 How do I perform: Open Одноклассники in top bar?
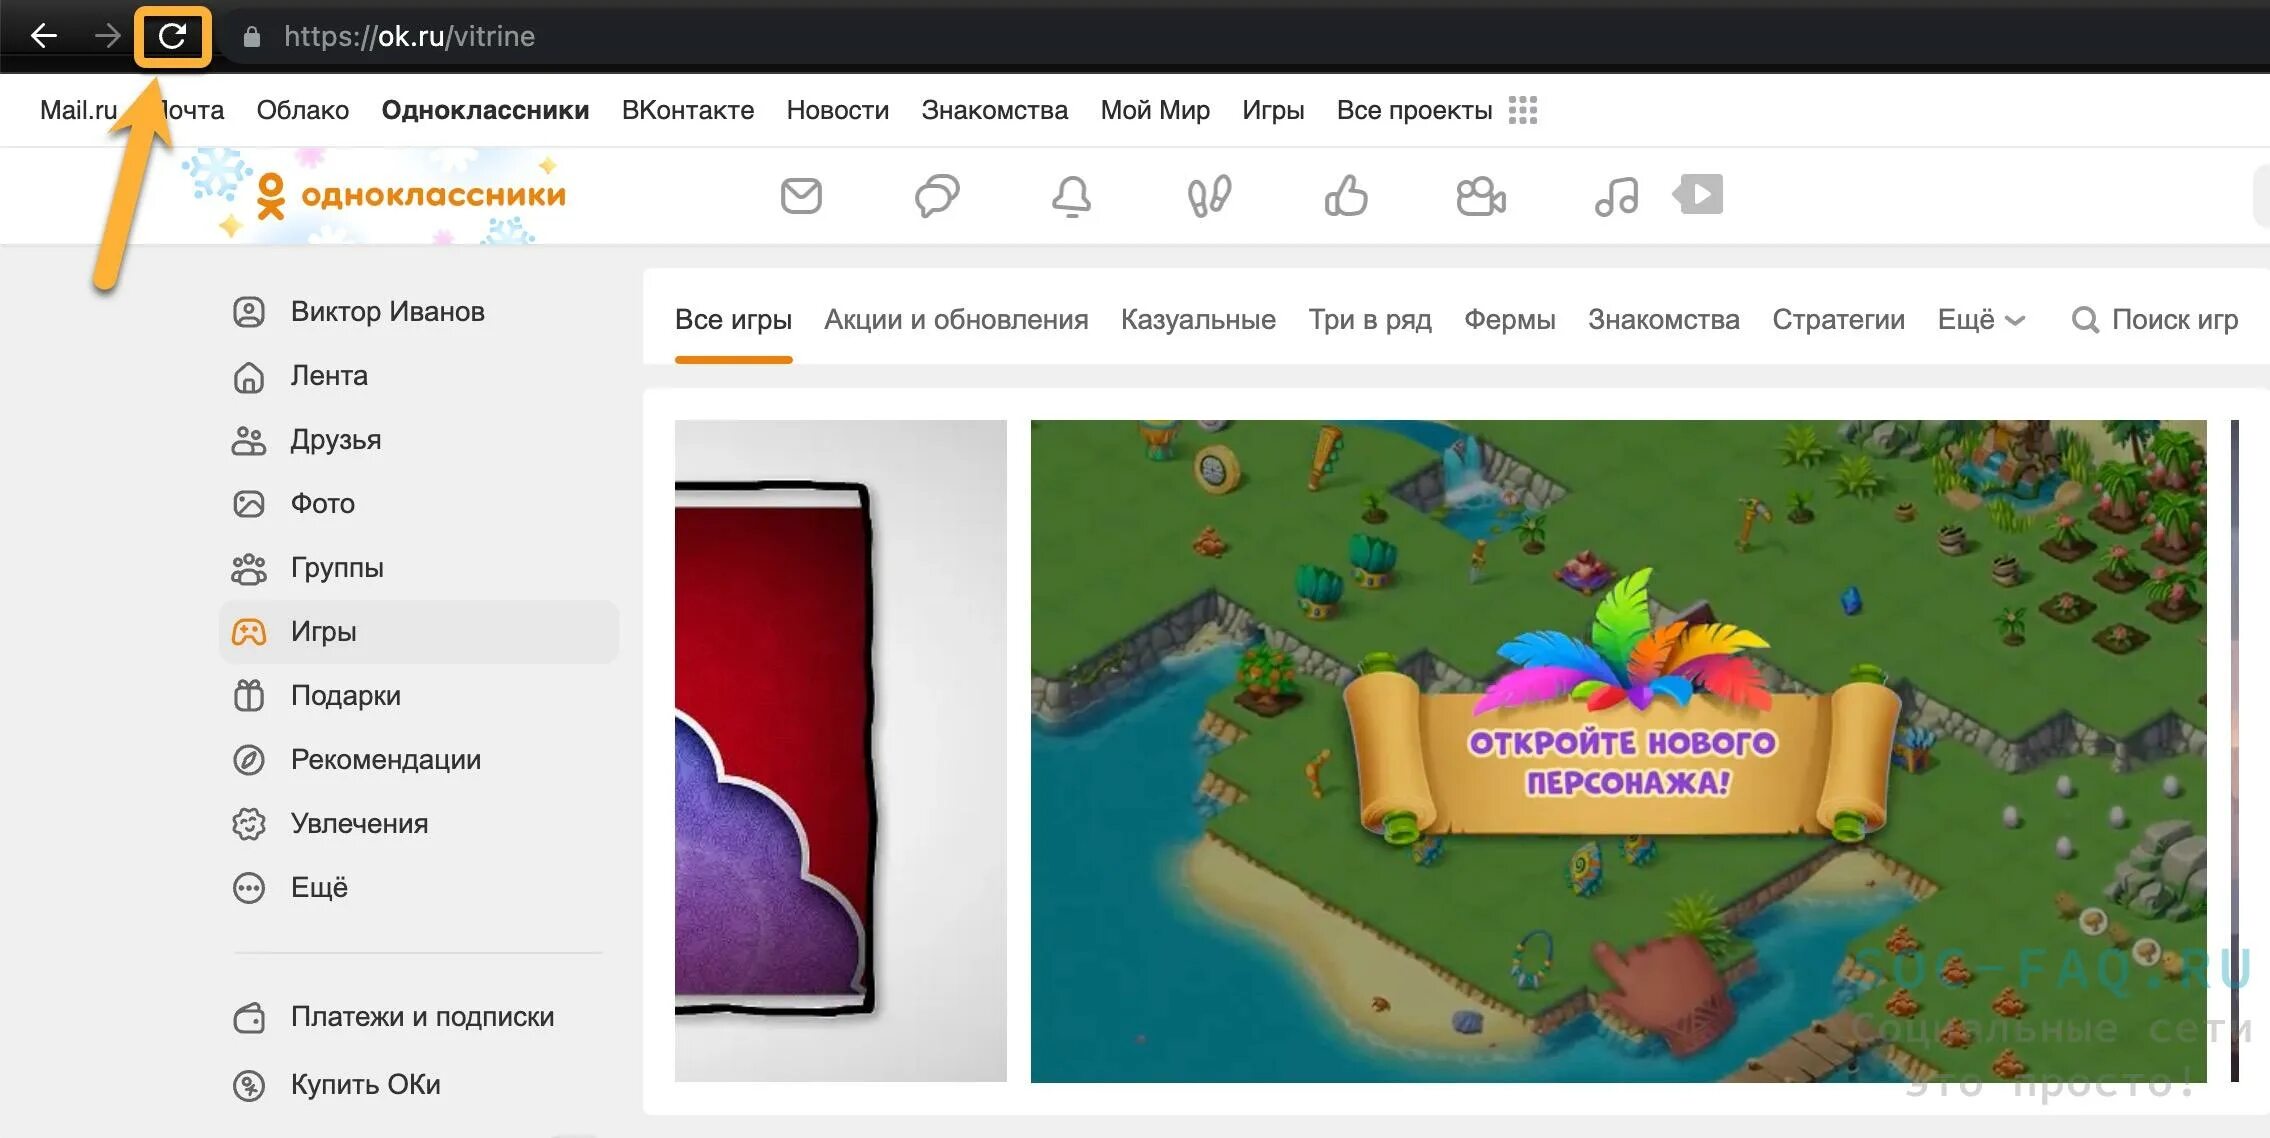point(485,110)
